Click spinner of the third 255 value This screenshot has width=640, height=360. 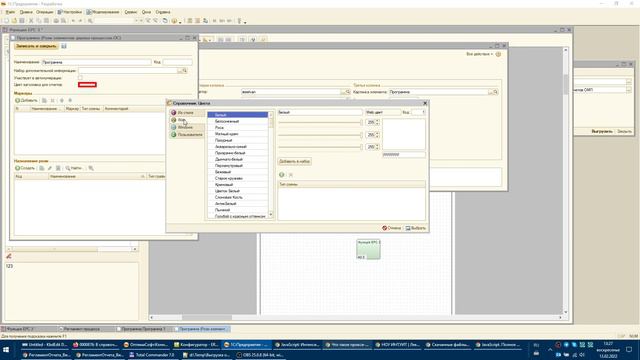pyautogui.click(x=378, y=147)
